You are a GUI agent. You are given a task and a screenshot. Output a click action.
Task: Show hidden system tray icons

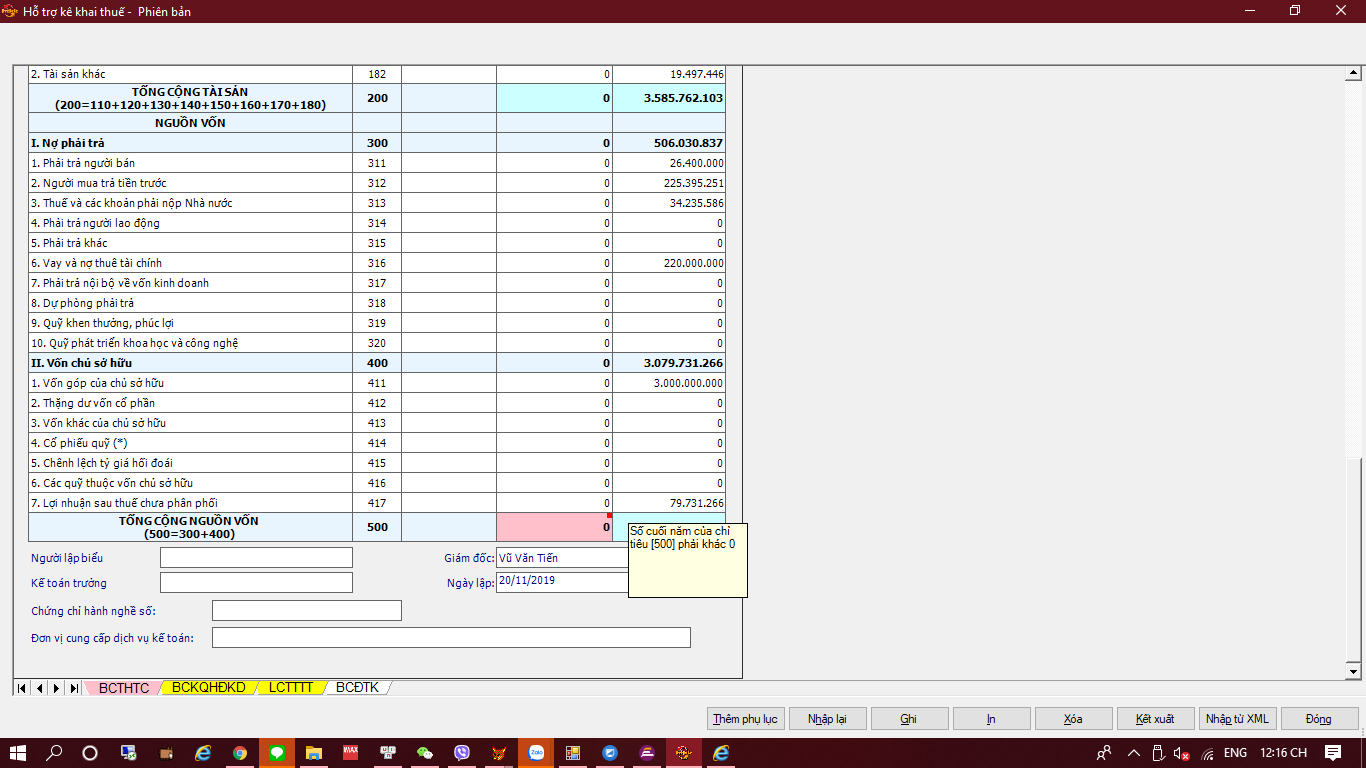pos(1133,753)
